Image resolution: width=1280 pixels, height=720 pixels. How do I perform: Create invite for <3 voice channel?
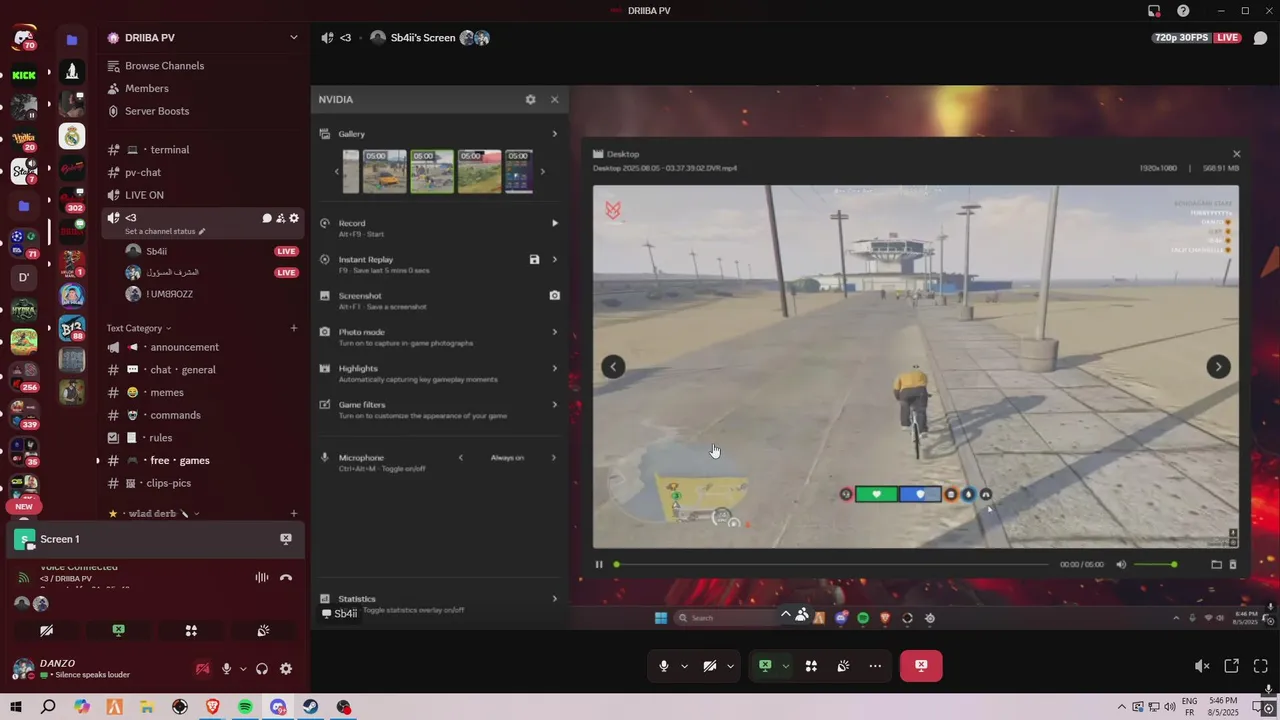click(x=281, y=218)
